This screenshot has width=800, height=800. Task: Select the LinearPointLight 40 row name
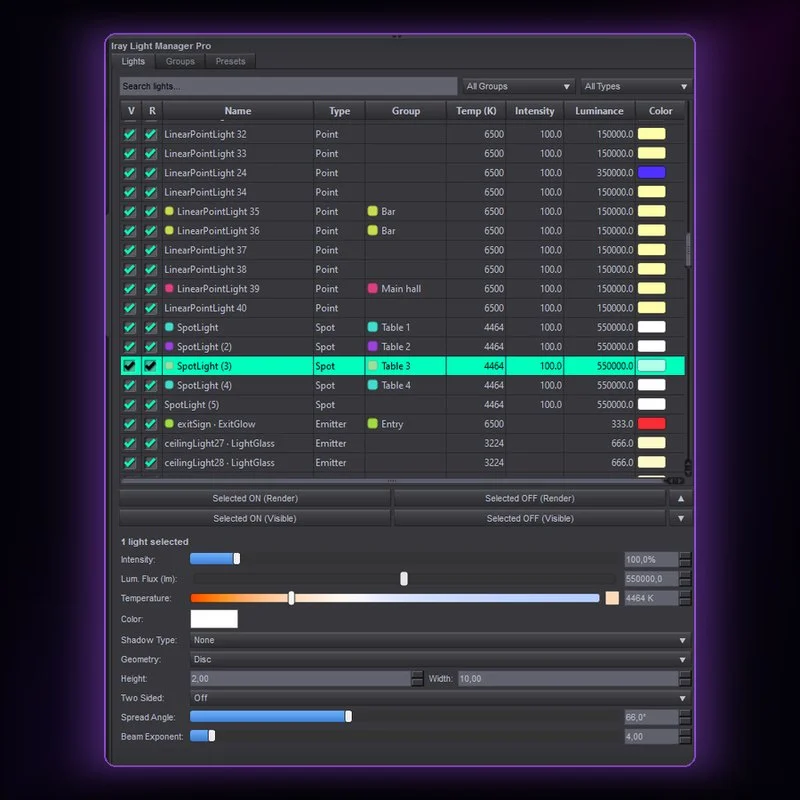[205, 308]
